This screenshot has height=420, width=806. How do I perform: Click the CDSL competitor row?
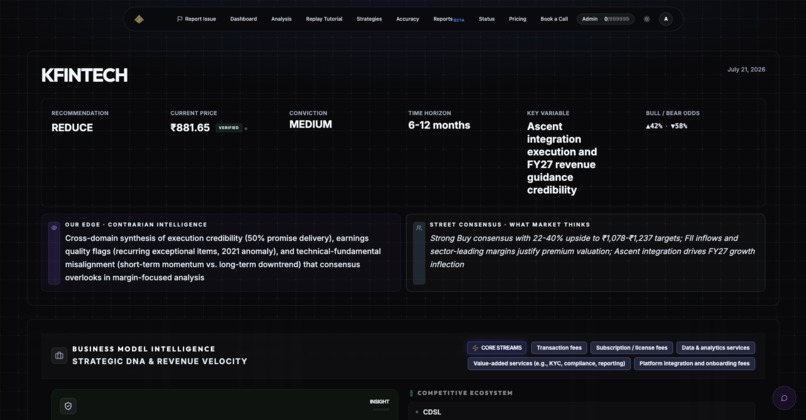[582, 412]
